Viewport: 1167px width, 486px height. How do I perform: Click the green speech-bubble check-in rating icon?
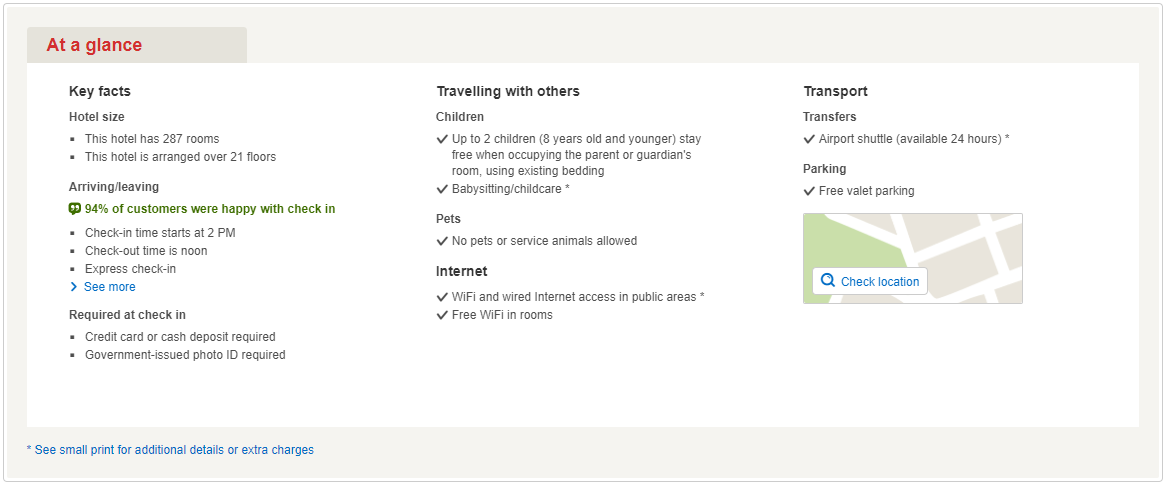point(75,209)
